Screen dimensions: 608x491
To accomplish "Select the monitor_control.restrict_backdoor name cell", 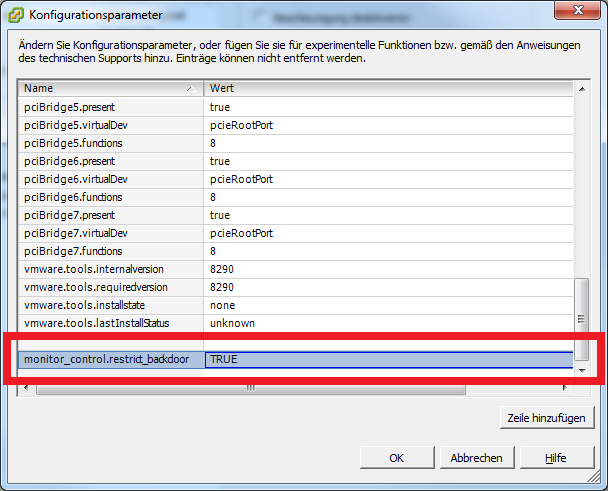I will click(112, 360).
